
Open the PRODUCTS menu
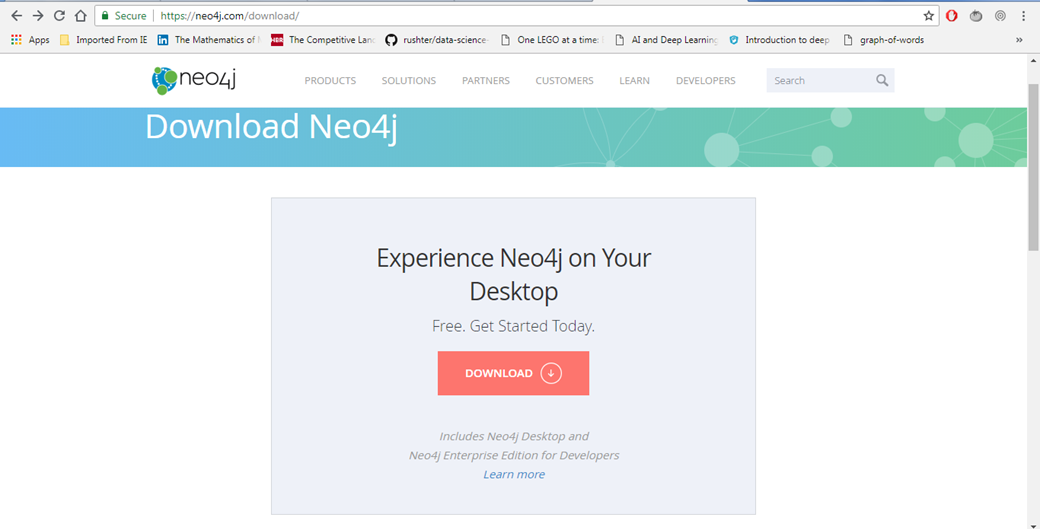[330, 81]
